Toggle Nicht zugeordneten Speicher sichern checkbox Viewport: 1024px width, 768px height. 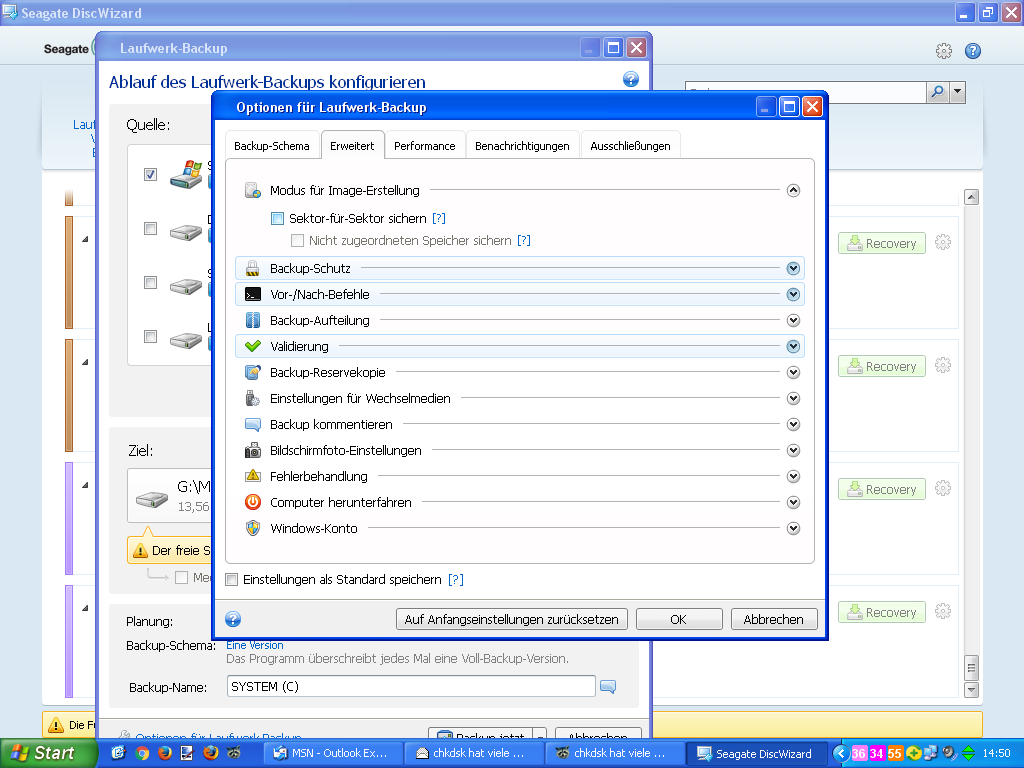(x=297, y=241)
